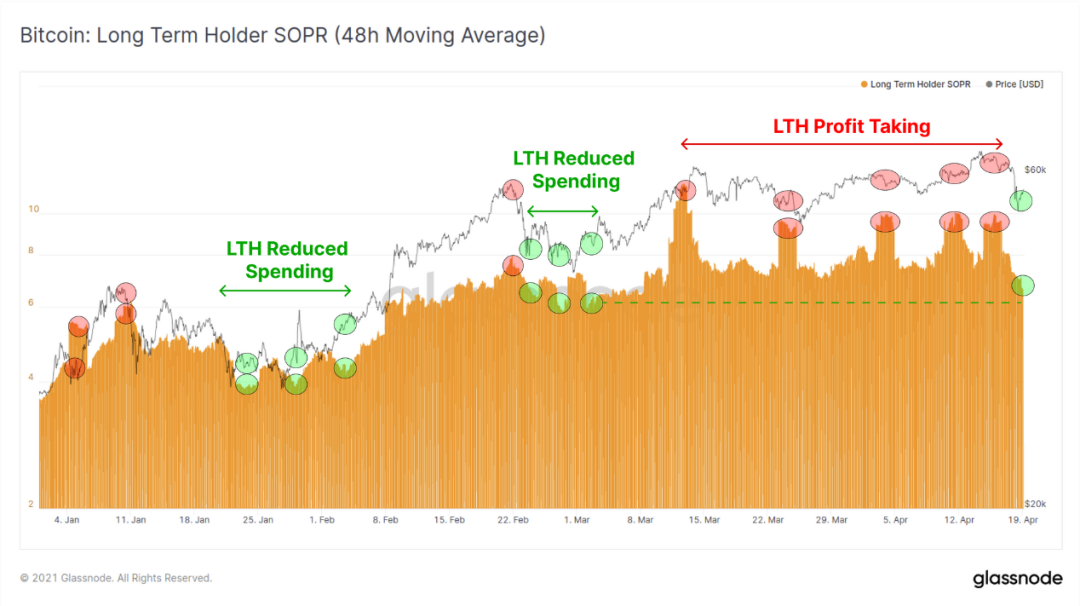Viewport: 1080px width, 606px height.
Task: Click the gray Price legend dot
Action: tap(989, 84)
